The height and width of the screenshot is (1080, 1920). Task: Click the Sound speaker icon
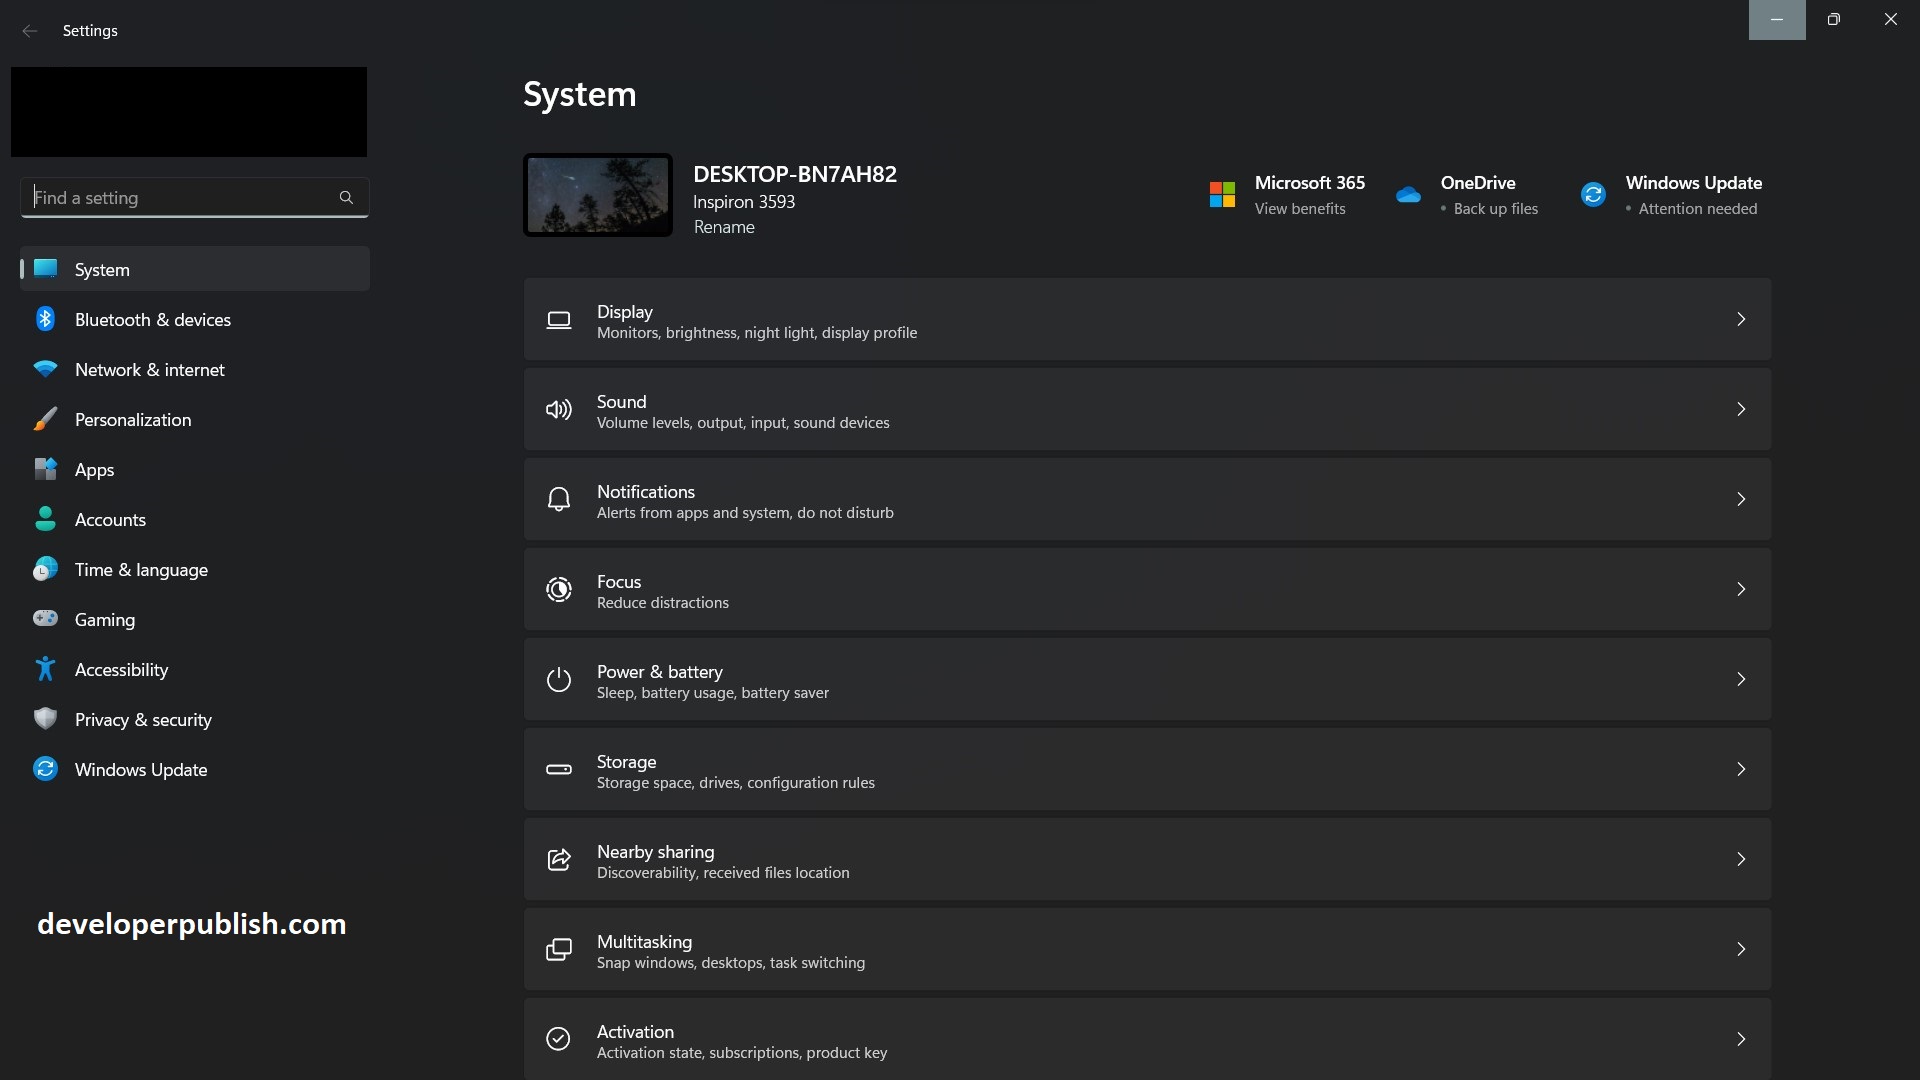point(558,410)
